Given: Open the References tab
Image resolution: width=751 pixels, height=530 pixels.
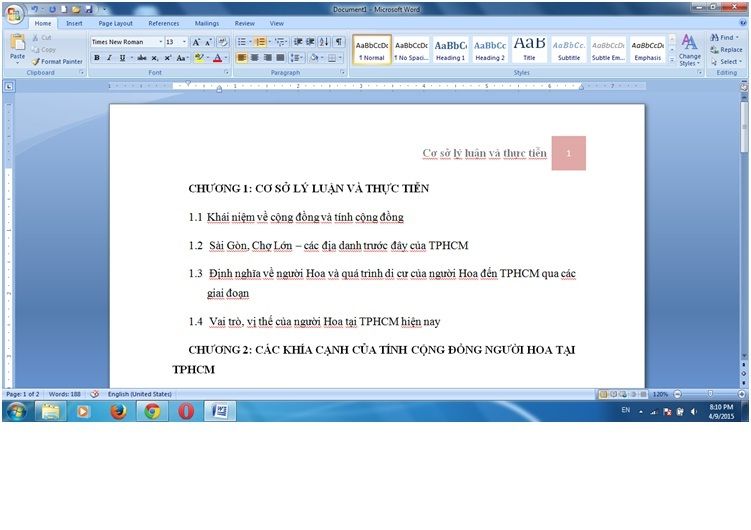Looking at the screenshot, I should click(x=163, y=23).
